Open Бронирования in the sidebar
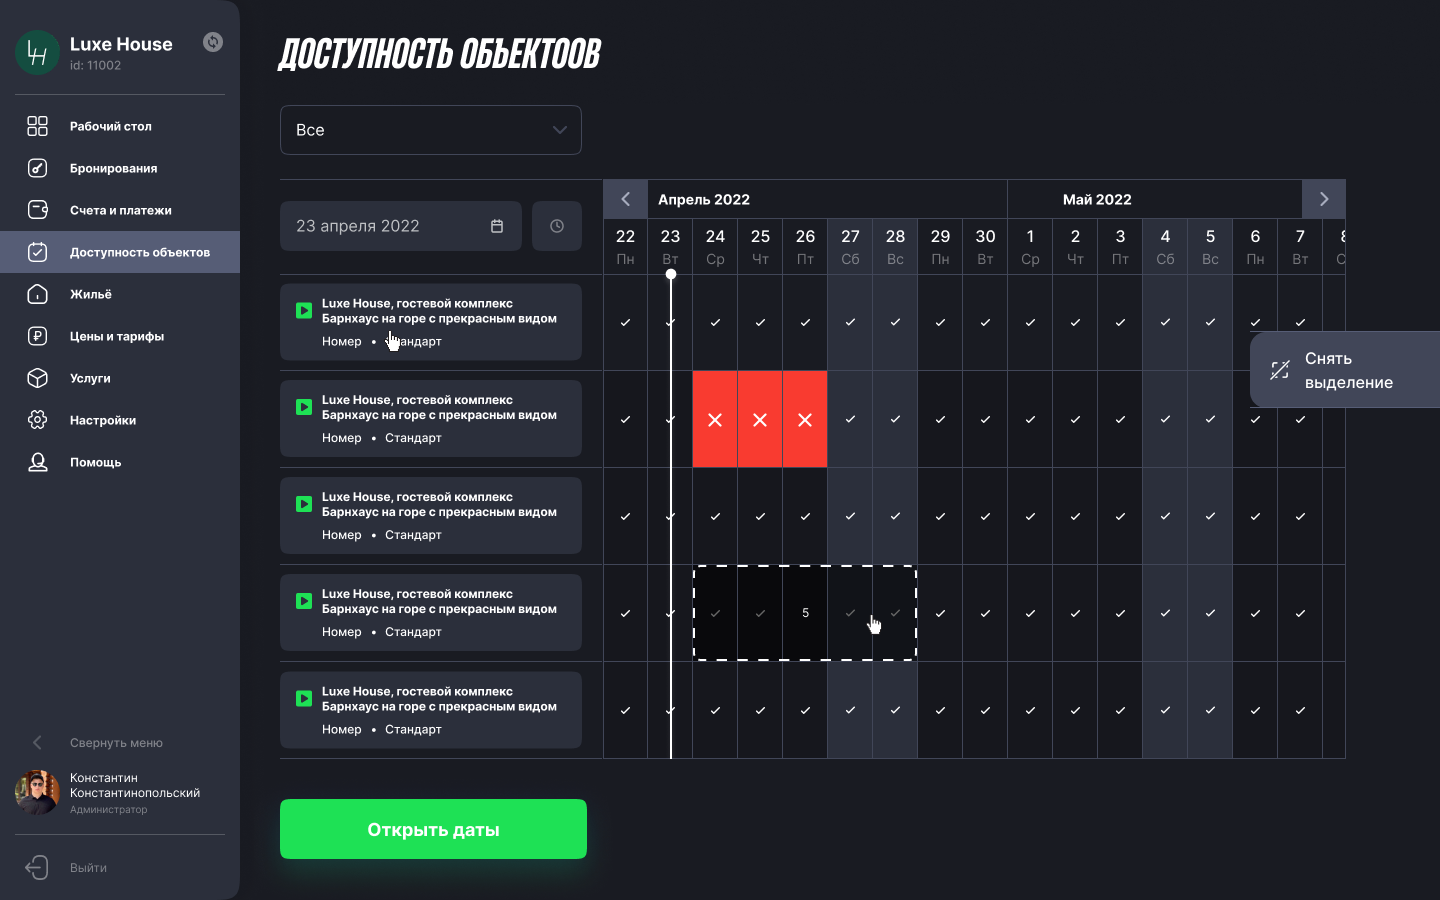 tap(113, 168)
